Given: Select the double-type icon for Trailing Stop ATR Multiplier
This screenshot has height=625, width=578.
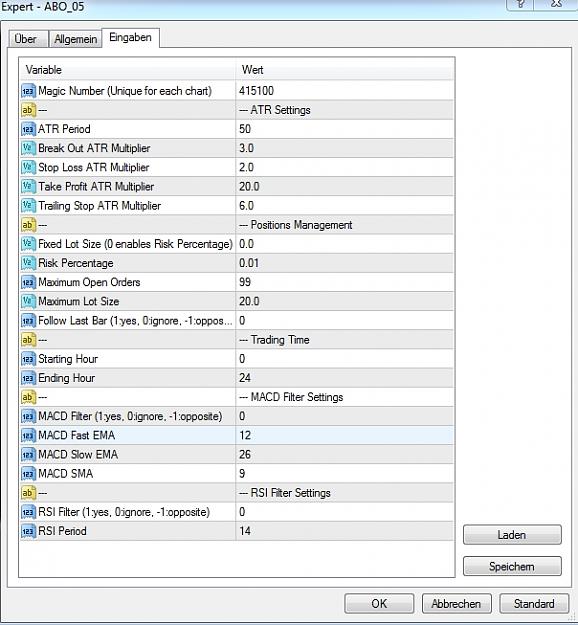Looking at the screenshot, I should [28, 206].
